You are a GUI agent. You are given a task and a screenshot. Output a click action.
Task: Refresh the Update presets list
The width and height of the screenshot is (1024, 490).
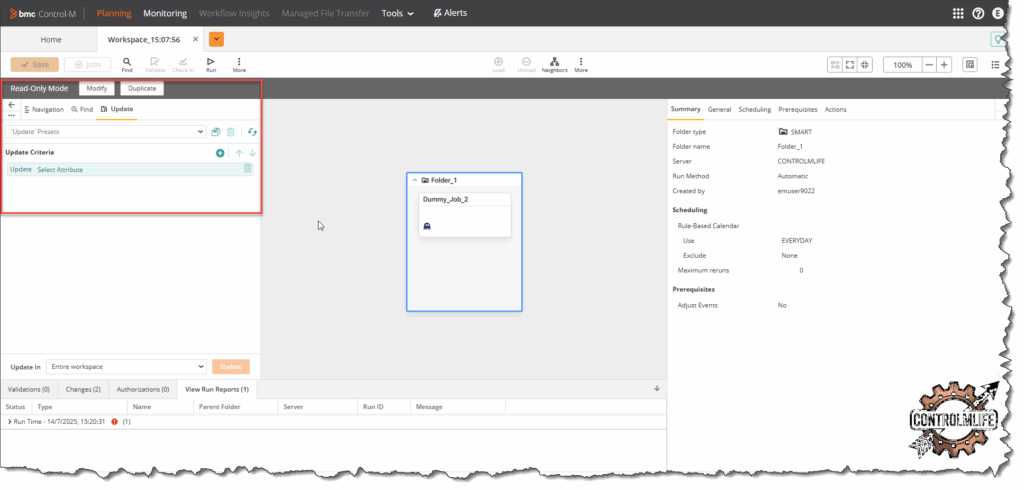coord(252,131)
